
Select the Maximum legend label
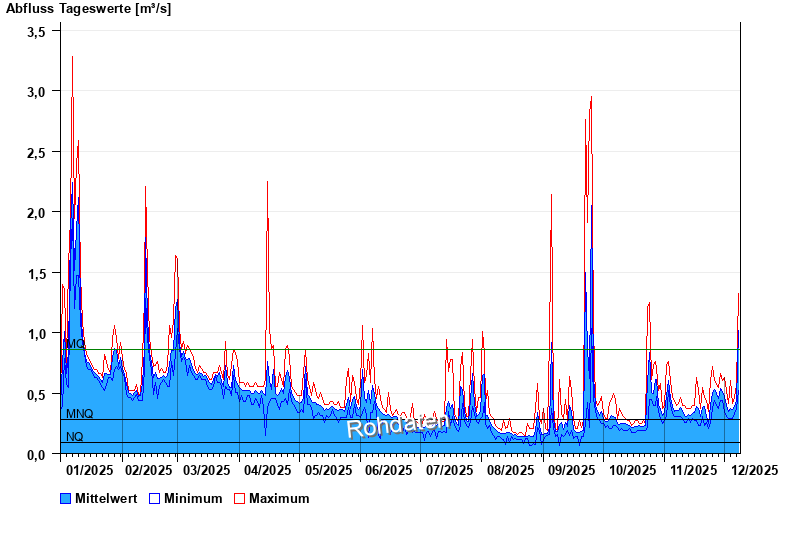[279, 498]
